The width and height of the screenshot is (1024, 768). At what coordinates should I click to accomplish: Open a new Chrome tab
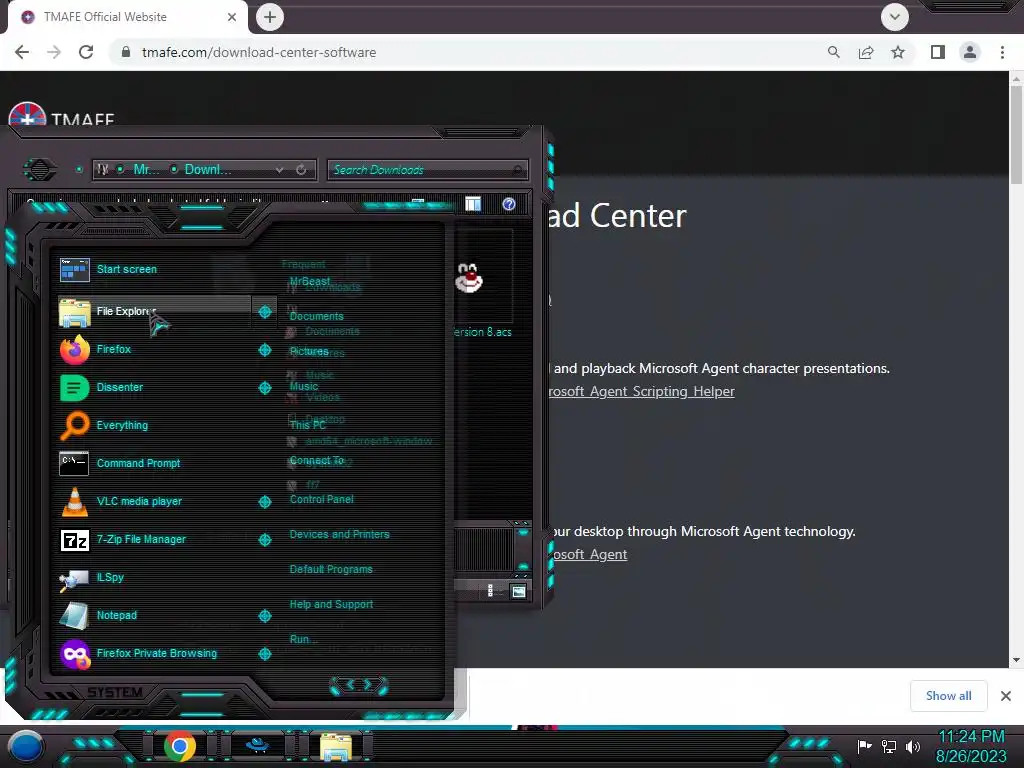tap(270, 17)
